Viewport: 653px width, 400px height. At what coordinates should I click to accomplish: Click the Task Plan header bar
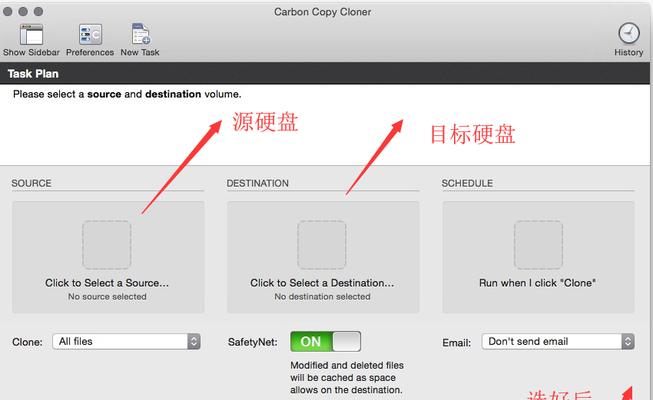pyautogui.click(x=325, y=74)
